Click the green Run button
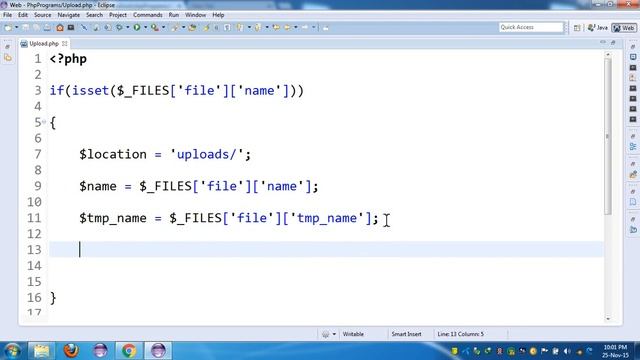The width and height of the screenshot is (640, 360). [x=137, y=27]
